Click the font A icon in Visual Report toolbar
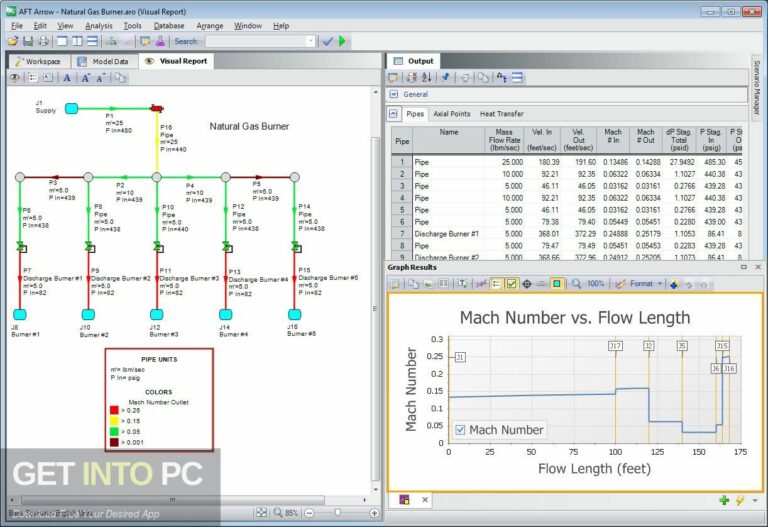The height and width of the screenshot is (527, 768). [x=67, y=78]
